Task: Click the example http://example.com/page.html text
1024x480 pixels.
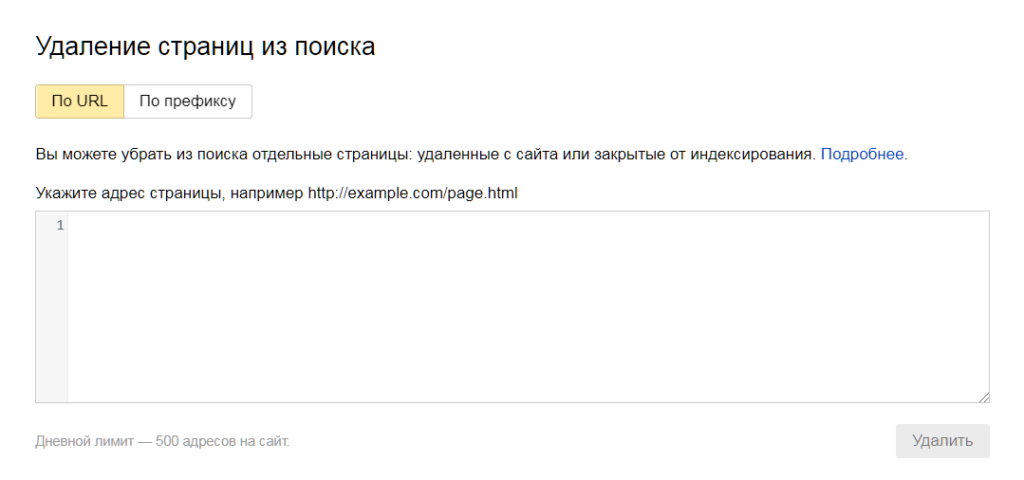Action: (413, 194)
